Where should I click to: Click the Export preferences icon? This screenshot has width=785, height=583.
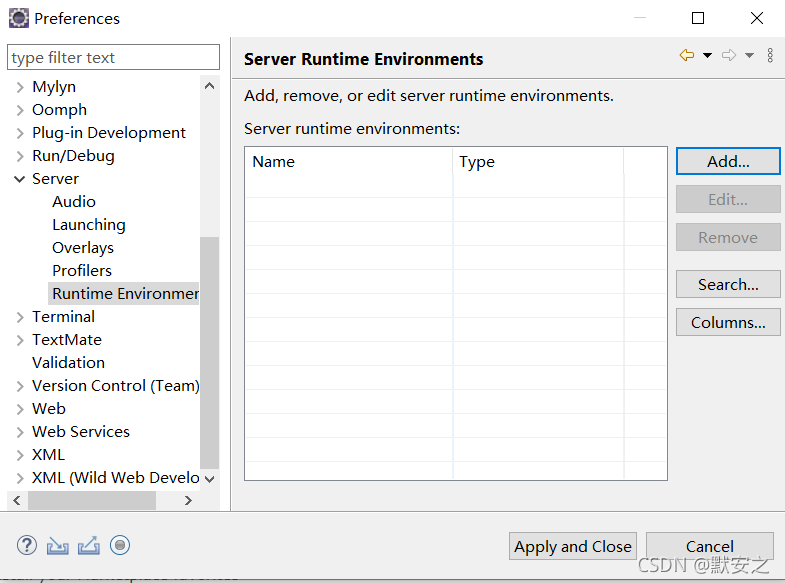(89, 545)
